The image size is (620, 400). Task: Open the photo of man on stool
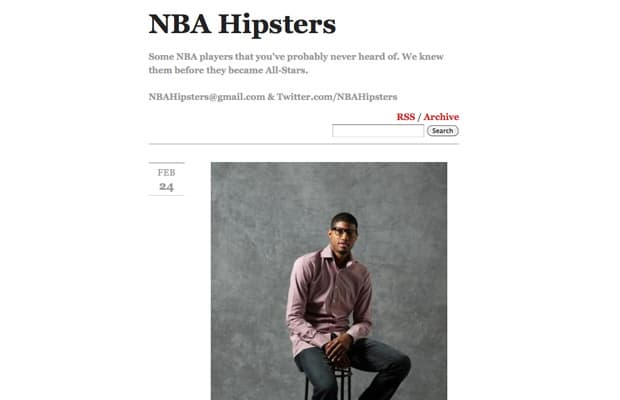click(329, 281)
